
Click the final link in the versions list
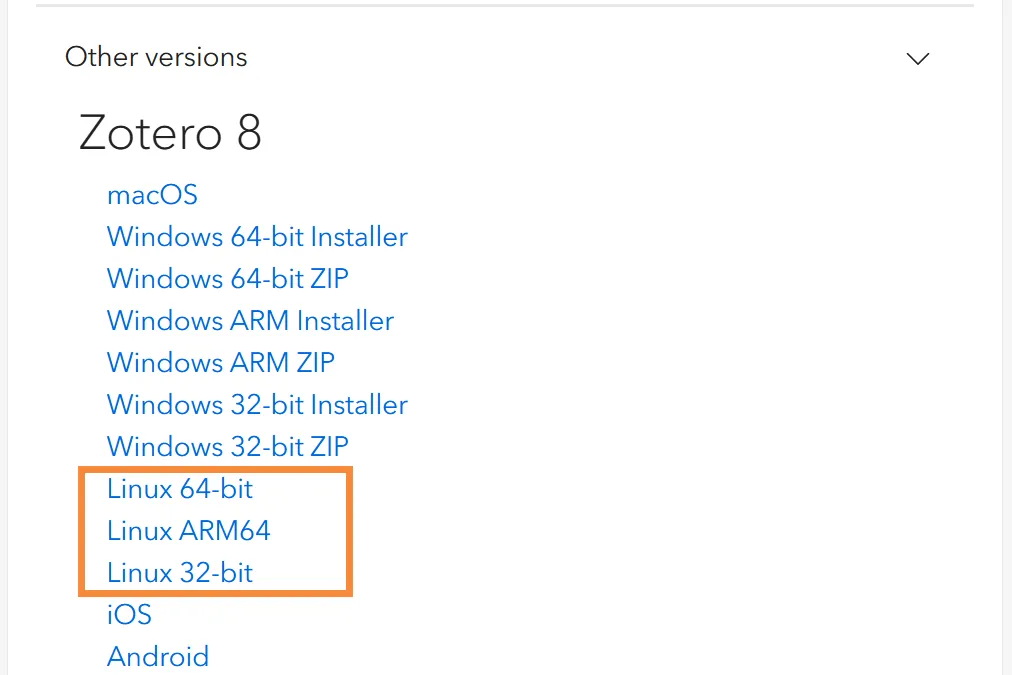[158, 656]
